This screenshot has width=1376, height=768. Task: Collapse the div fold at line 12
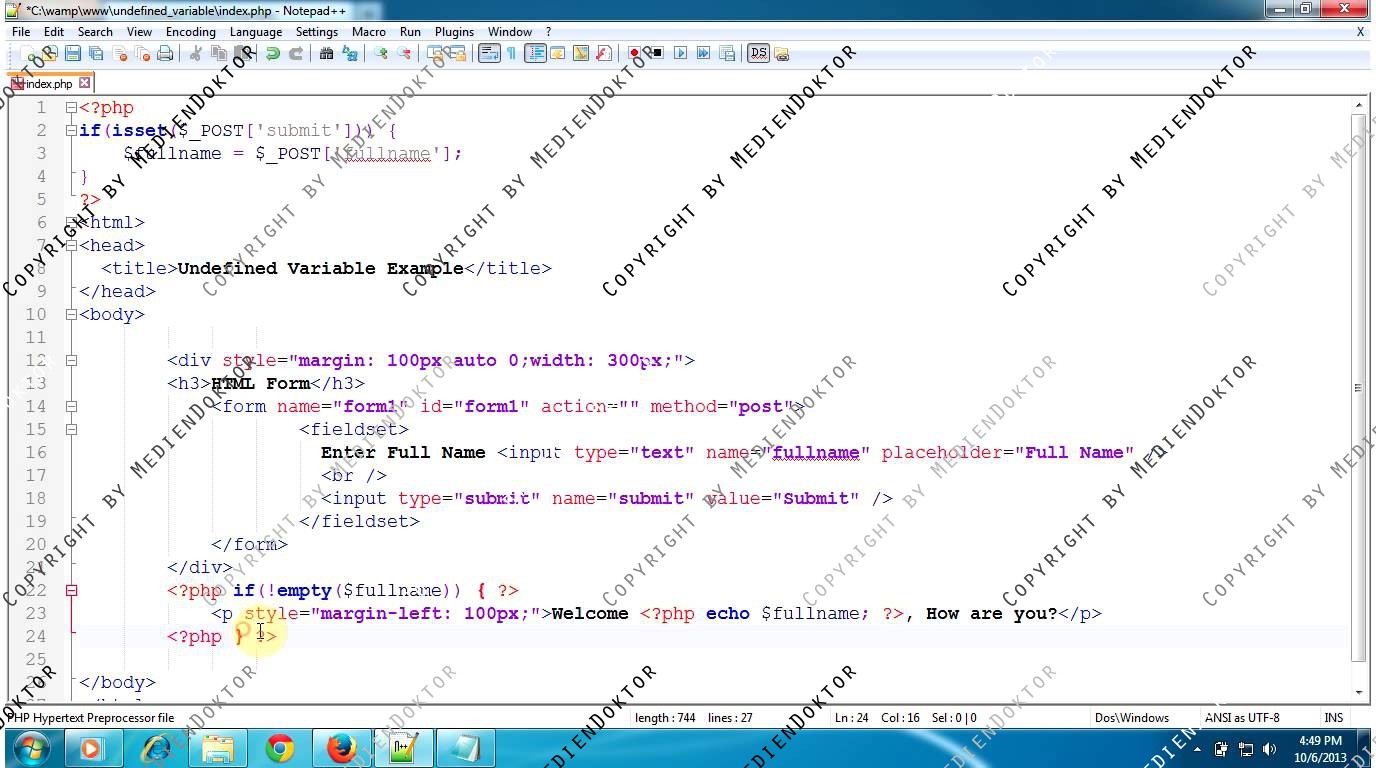click(71, 360)
